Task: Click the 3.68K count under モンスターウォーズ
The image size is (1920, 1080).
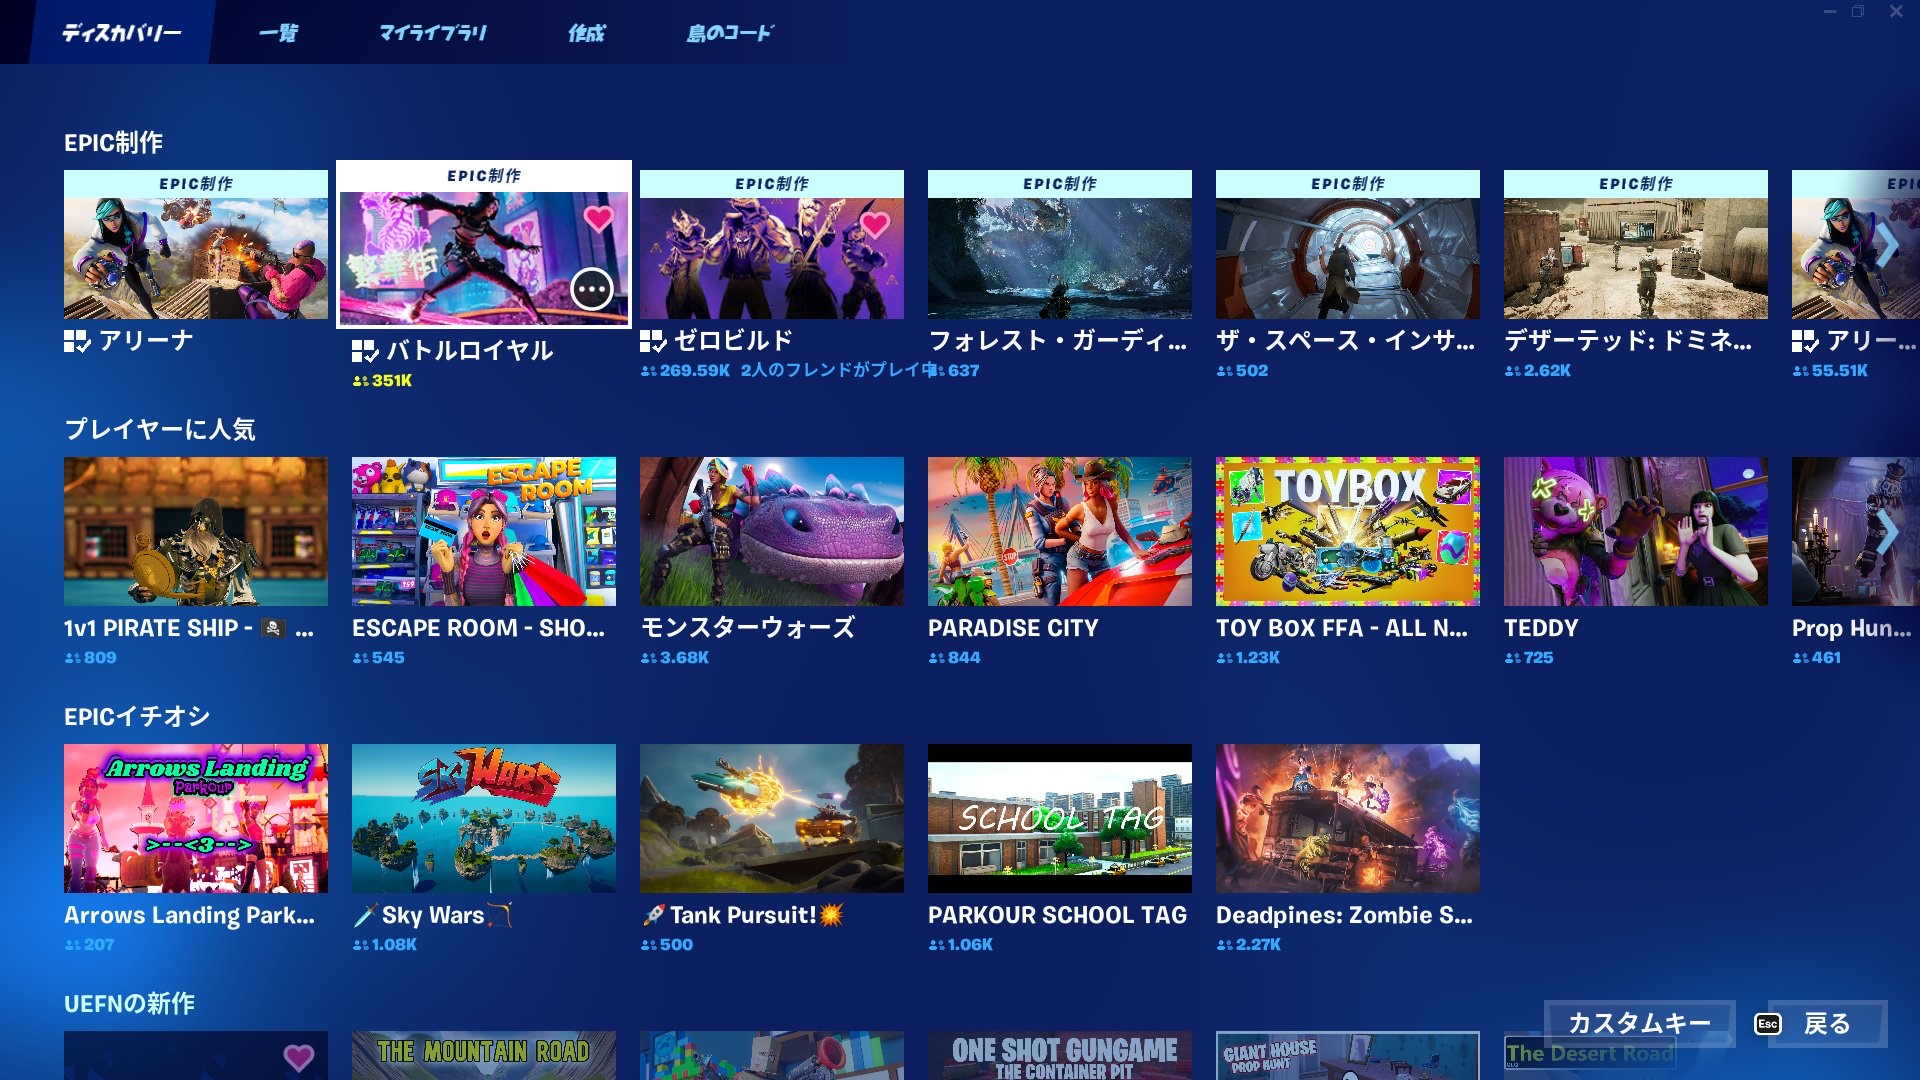Action: (675, 658)
